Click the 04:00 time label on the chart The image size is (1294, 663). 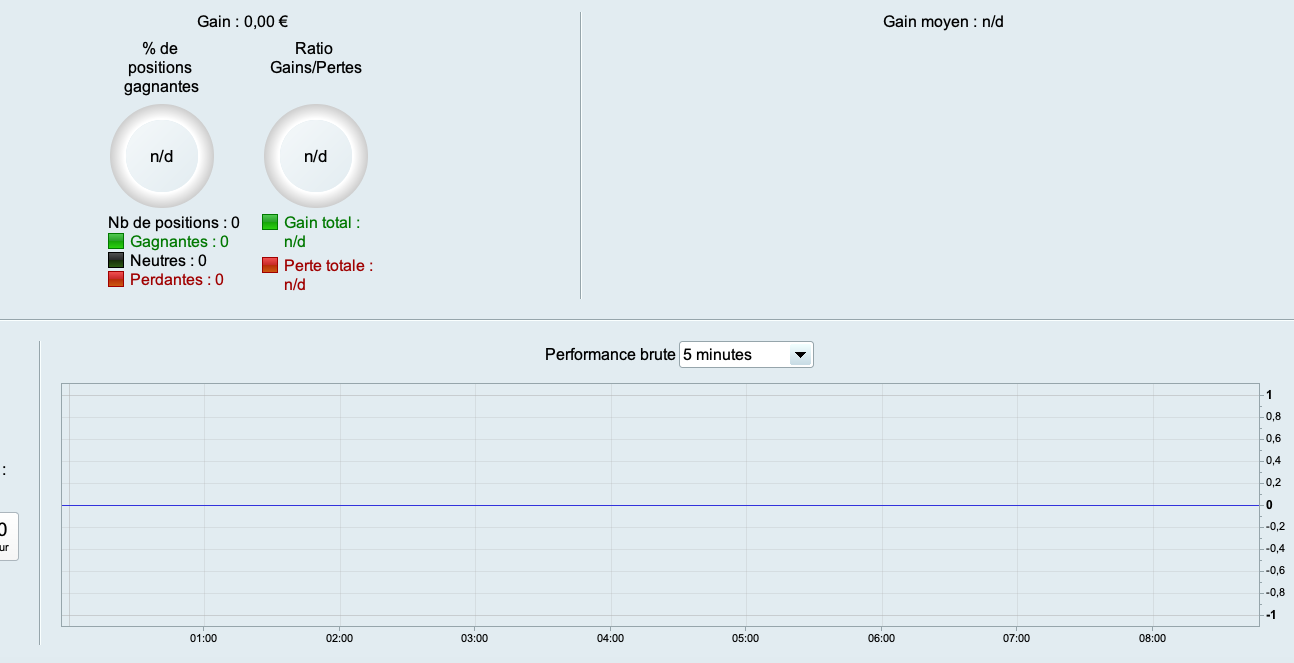[610, 637]
